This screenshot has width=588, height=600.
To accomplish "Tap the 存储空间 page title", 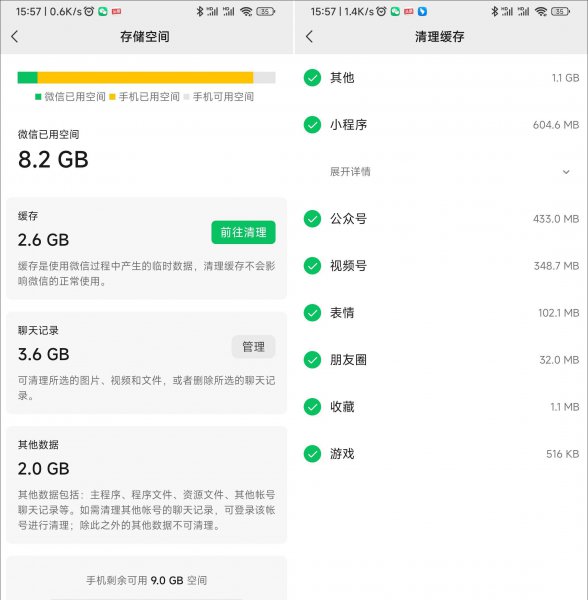I will pyautogui.click(x=145, y=37).
